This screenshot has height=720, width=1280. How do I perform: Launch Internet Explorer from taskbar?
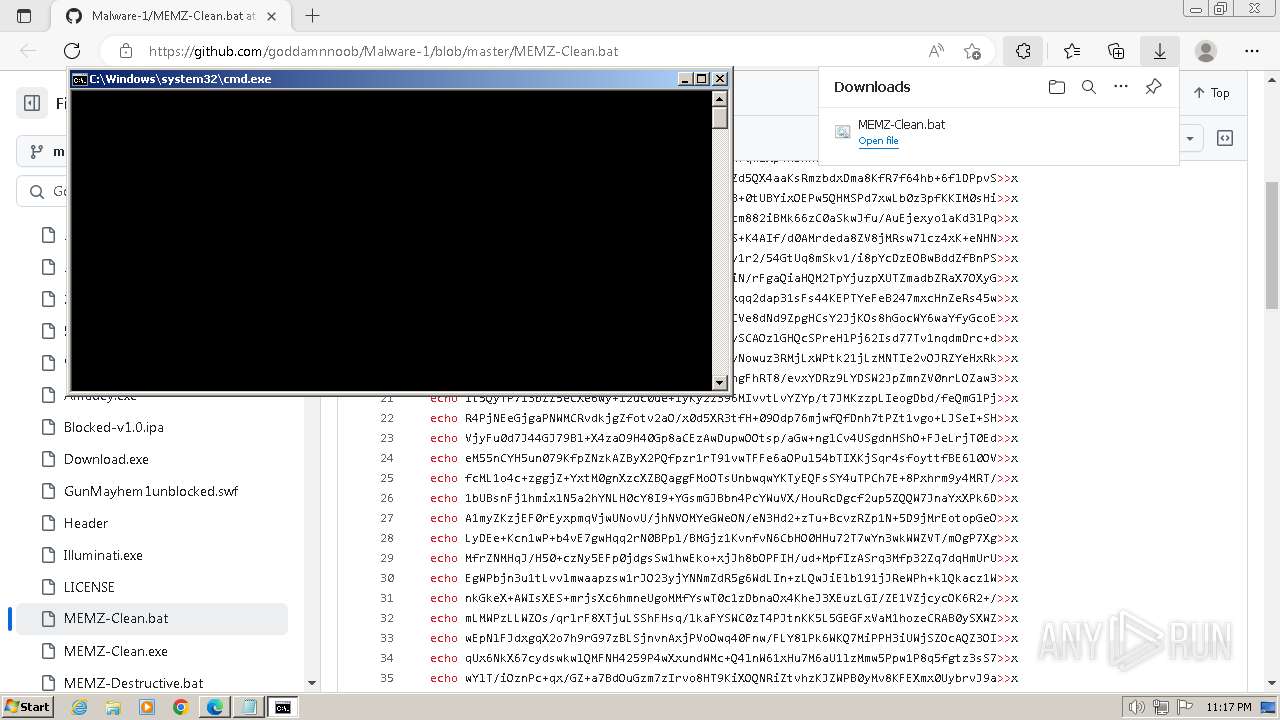point(80,707)
